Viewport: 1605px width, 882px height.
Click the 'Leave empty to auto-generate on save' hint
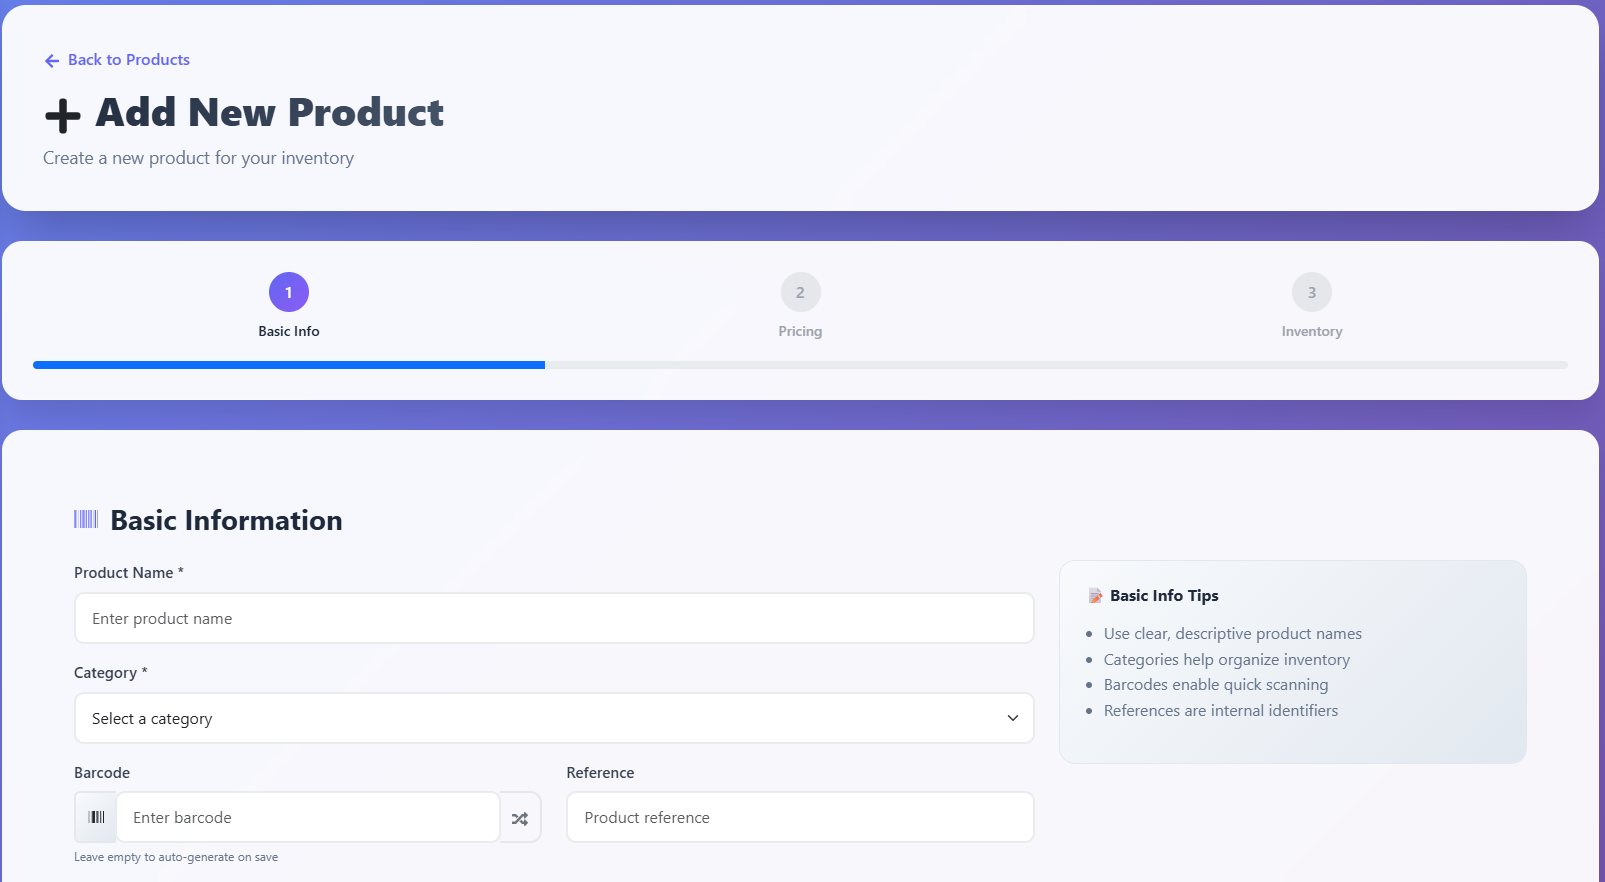click(176, 857)
